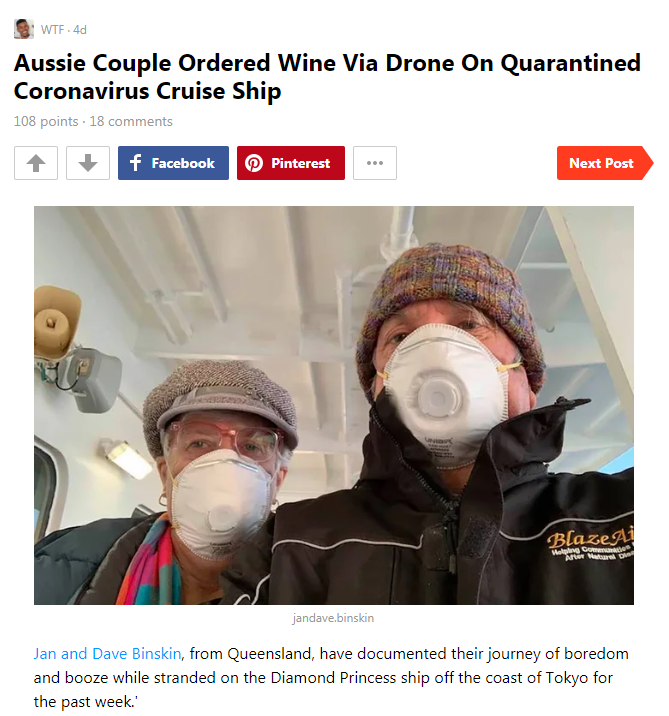This screenshot has width=669, height=716.
Task: Open the three-dots more options button
Action: click(x=374, y=163)
